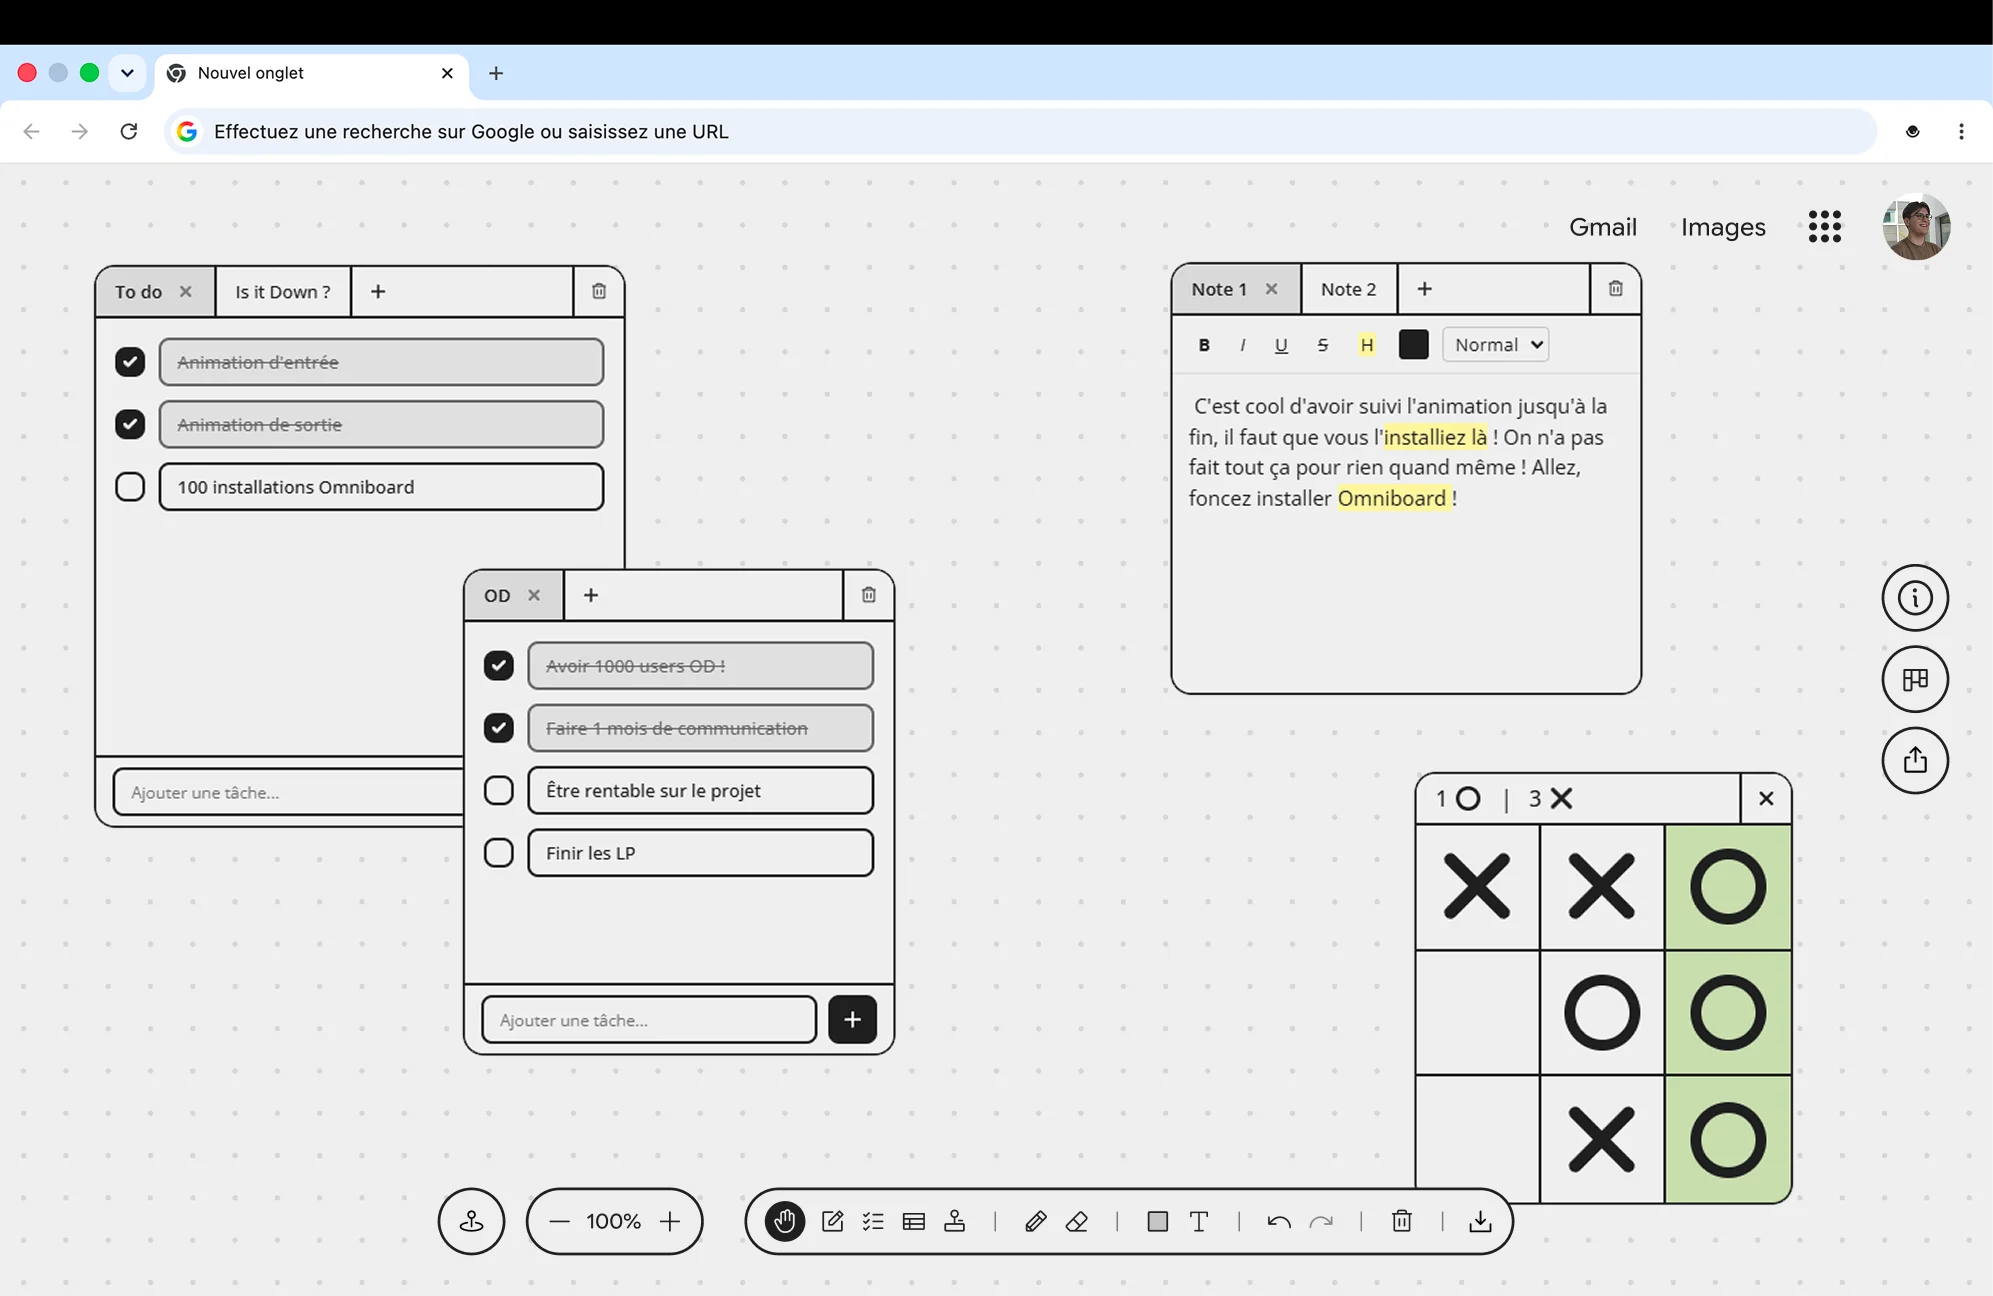1993x1296 pixels.
Task: Pick the black text color swatch
Action: pyautogui.click(x=1413, y=345)
